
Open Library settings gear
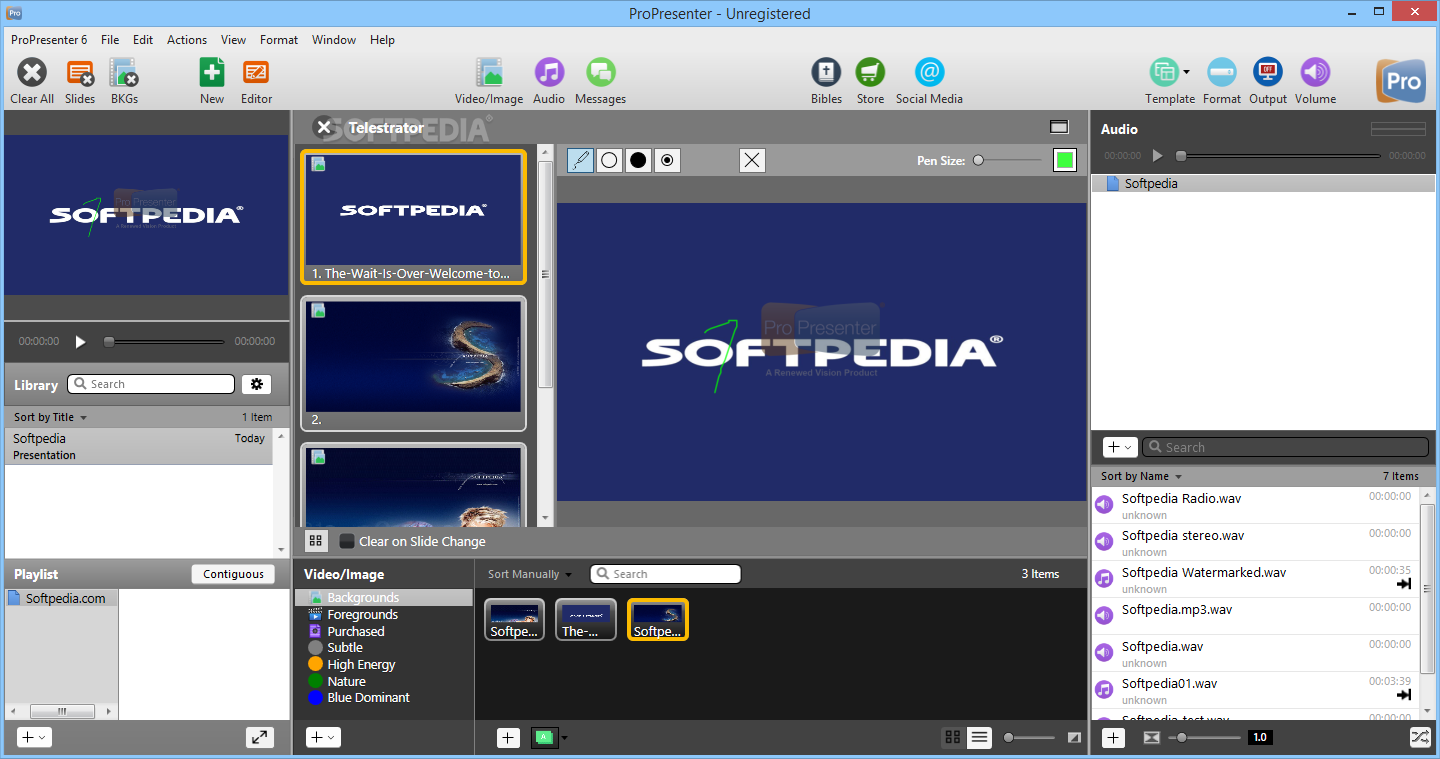point(256,384)
